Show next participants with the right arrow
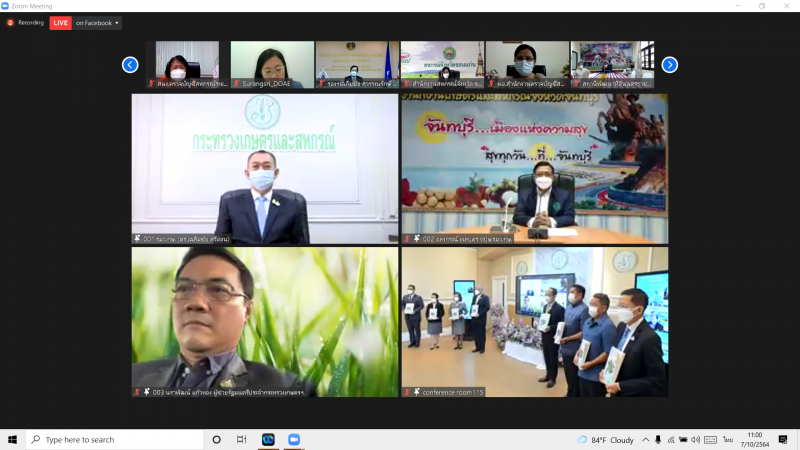This screenshot has width=800, height=450. point(669,65)
